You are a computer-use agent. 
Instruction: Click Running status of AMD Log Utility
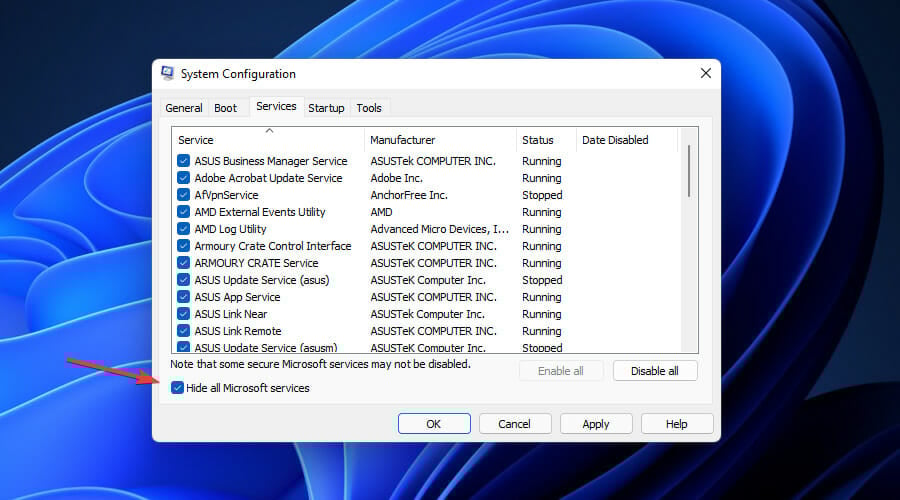[541, 229]
